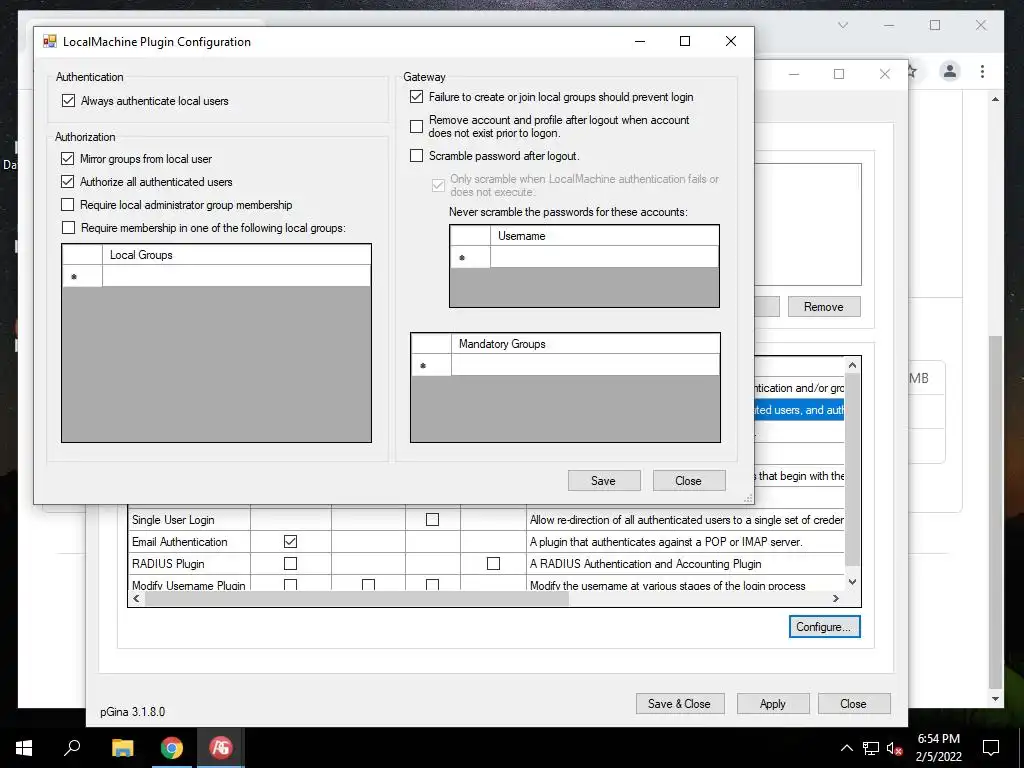Click the Remove button in pGina window
Viewport: 1024px width, 768px height.
coord(824,307)
